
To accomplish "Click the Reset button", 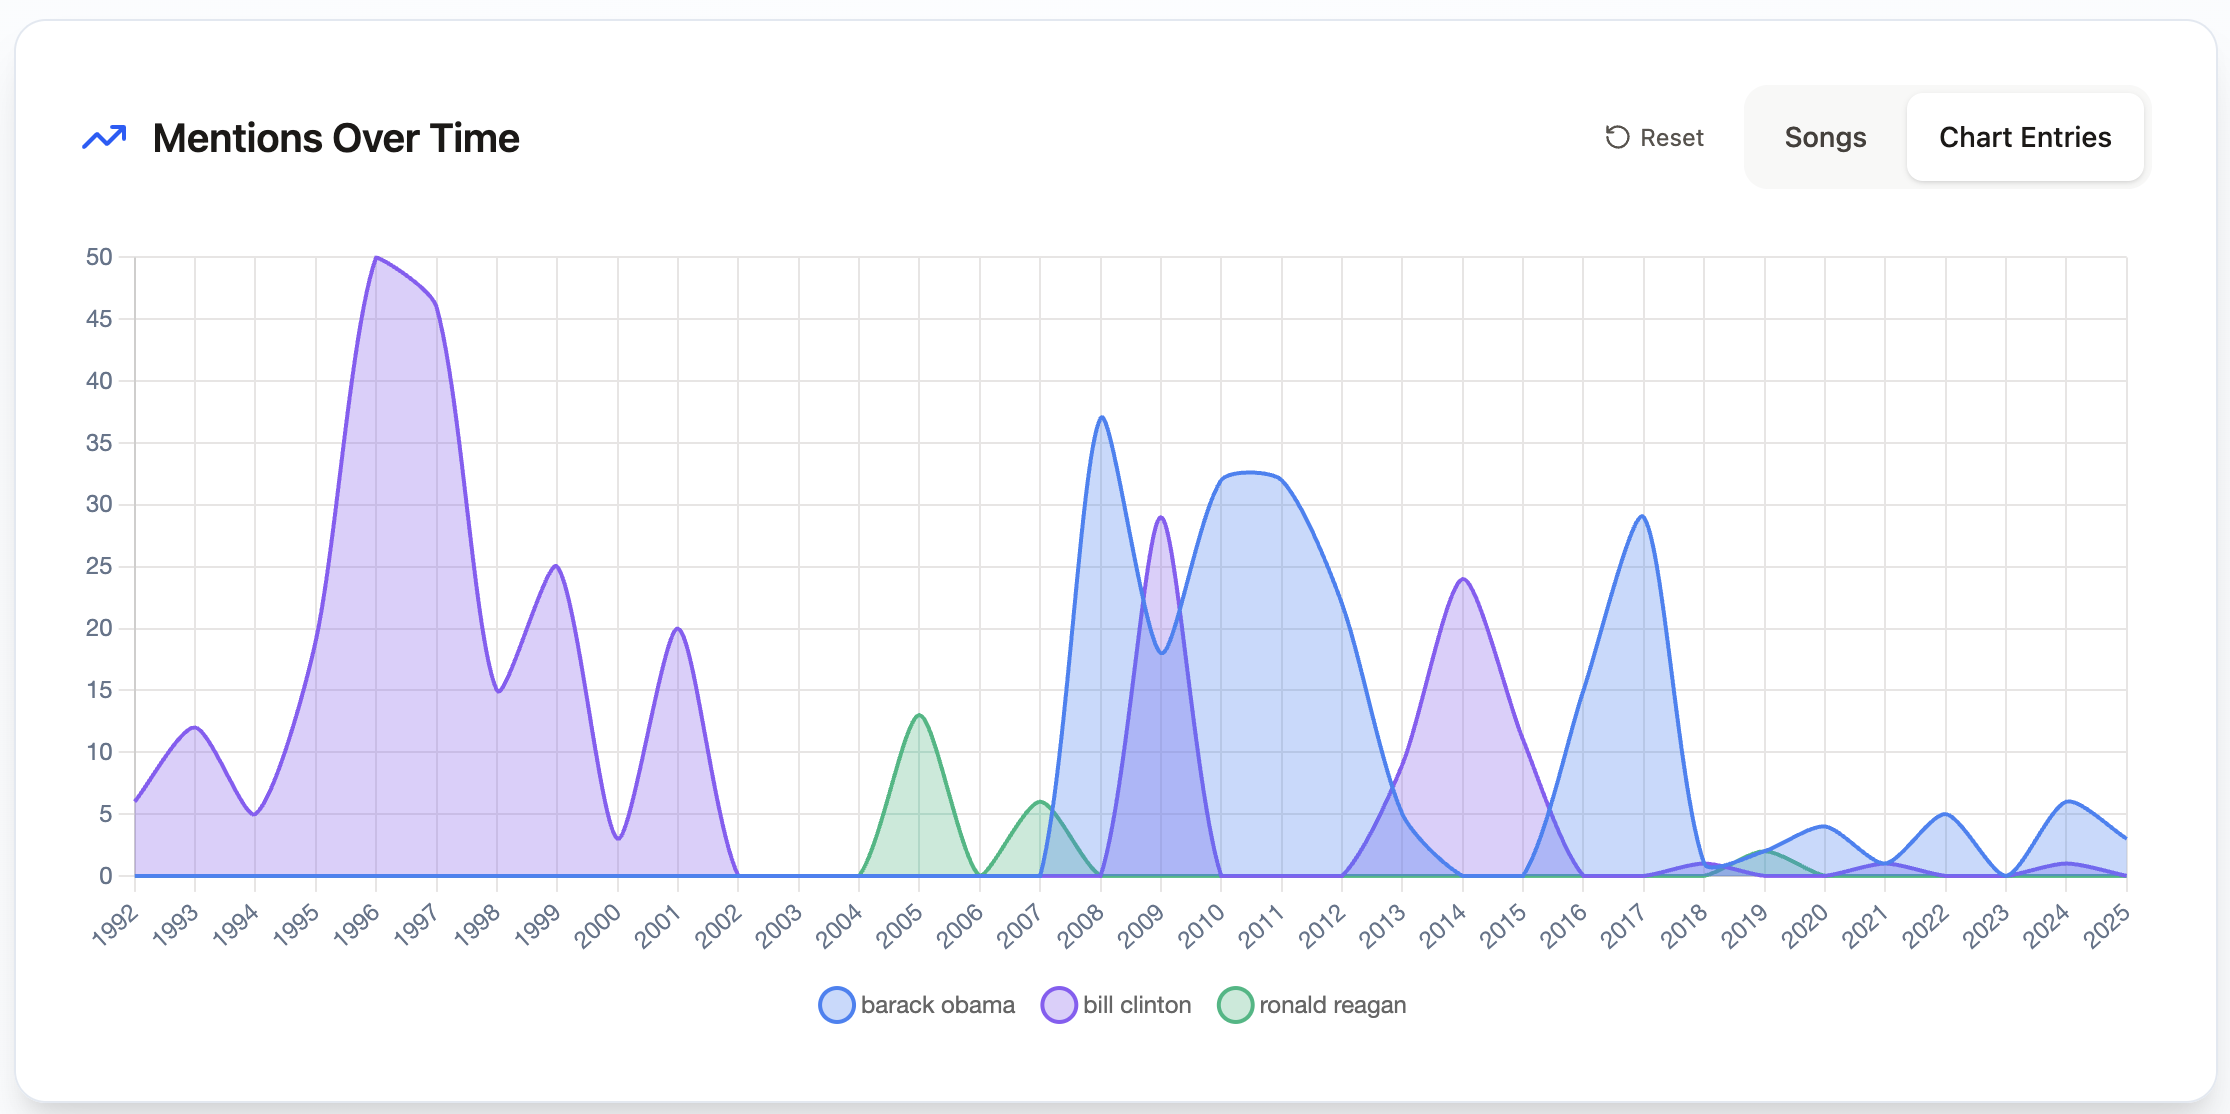I will (x=1655, y=138).
